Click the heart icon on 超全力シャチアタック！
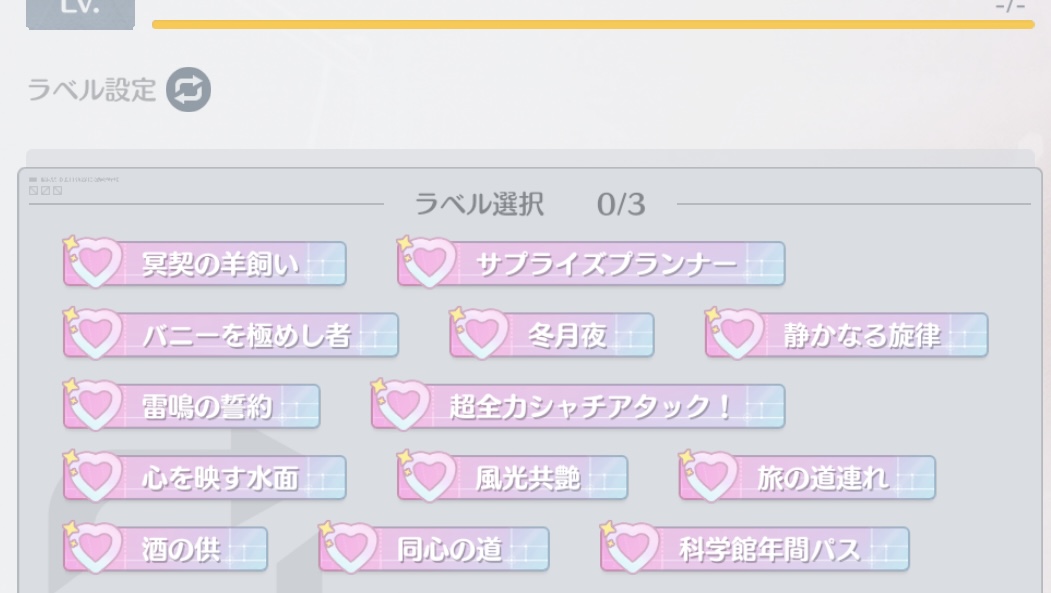This screenshot has height=593, width=1051. 401,406
